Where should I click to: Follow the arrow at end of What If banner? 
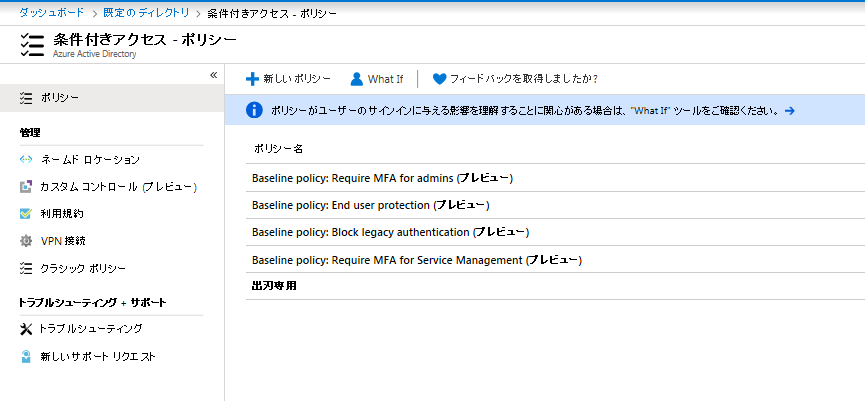click(789, 110)
